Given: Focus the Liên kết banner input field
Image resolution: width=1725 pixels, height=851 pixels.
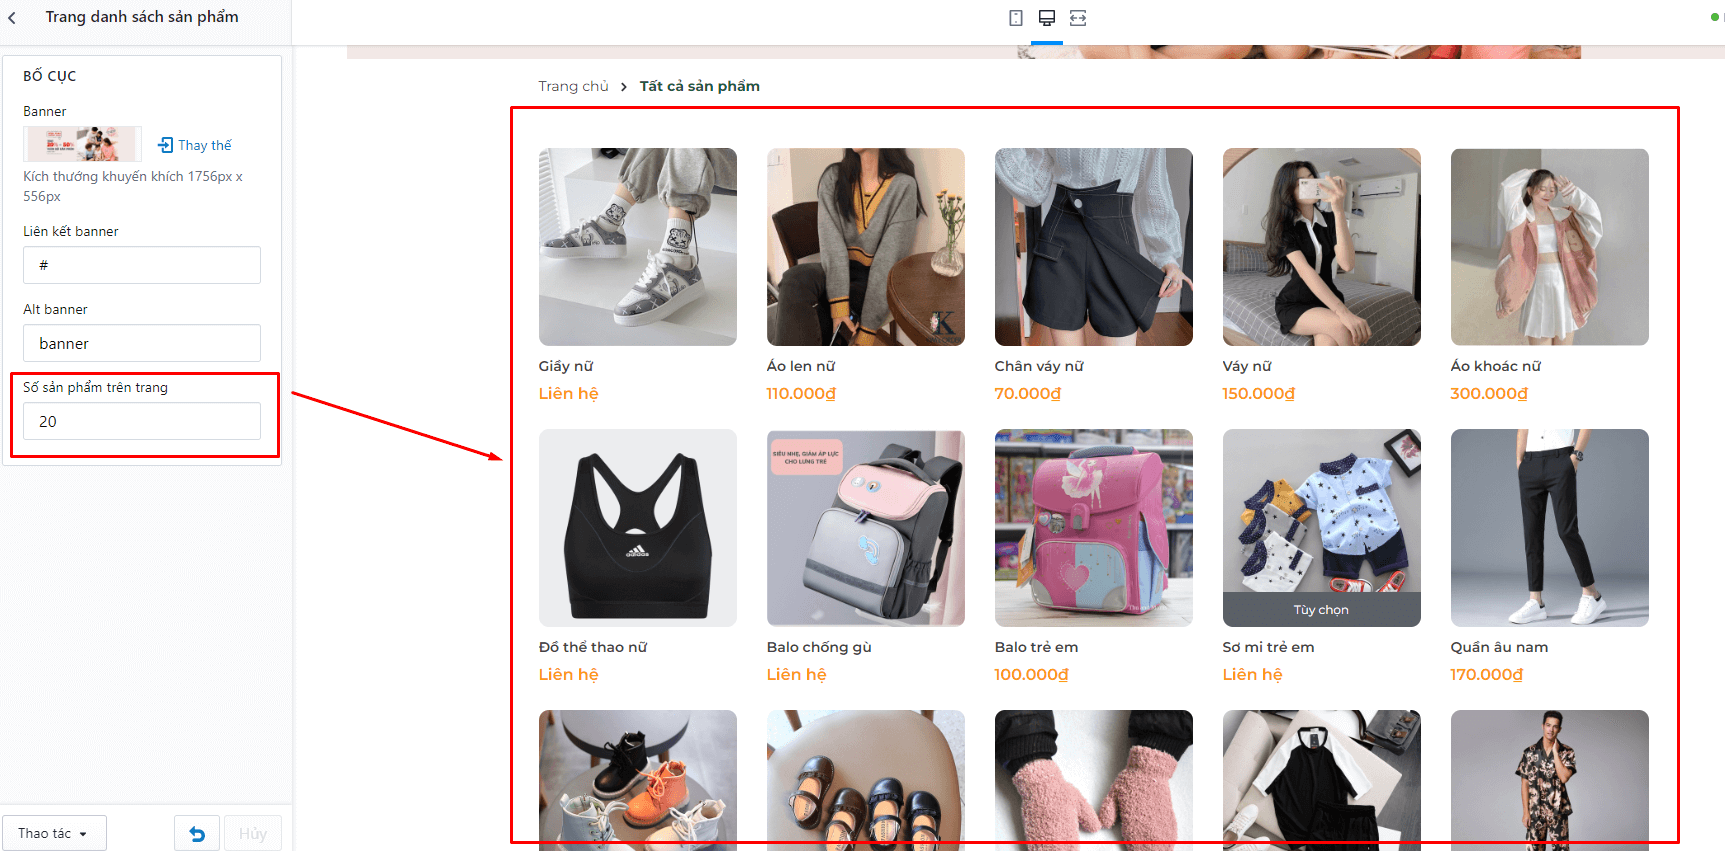Looking at the screenshot, I should tap(142, 265).
